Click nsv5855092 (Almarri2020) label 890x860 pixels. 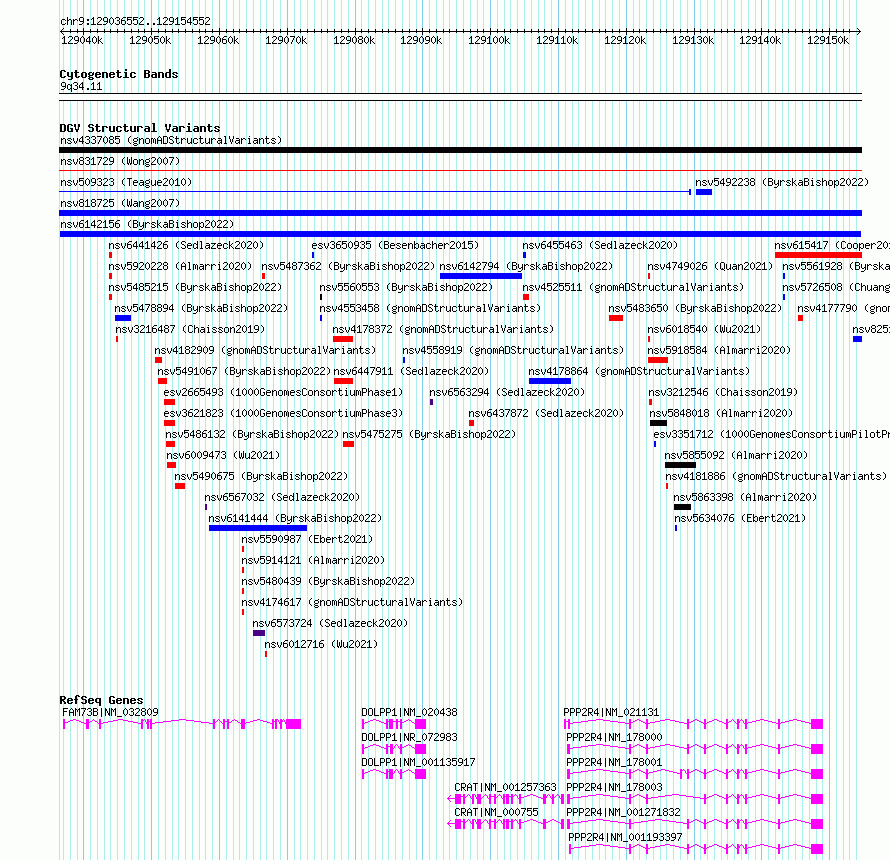(736, 455)
